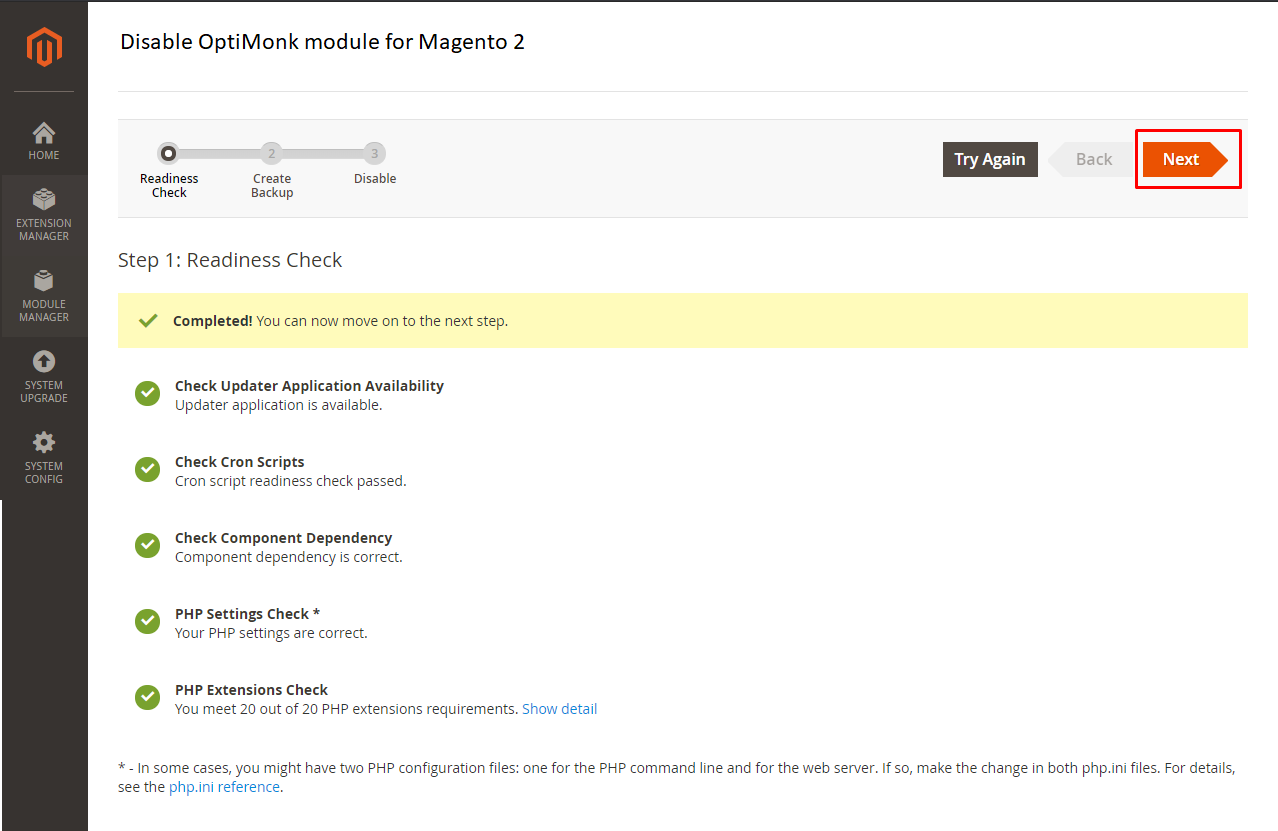Click the 'Disable' step label
This screenshot has width=1278, height=831.
click(x=375, y=179)
